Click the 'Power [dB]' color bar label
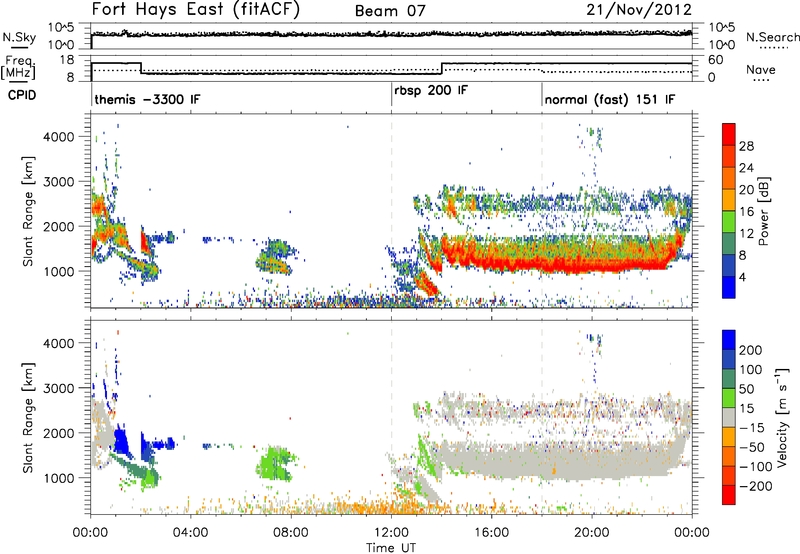The image size is (800, 554). point(764,211)
